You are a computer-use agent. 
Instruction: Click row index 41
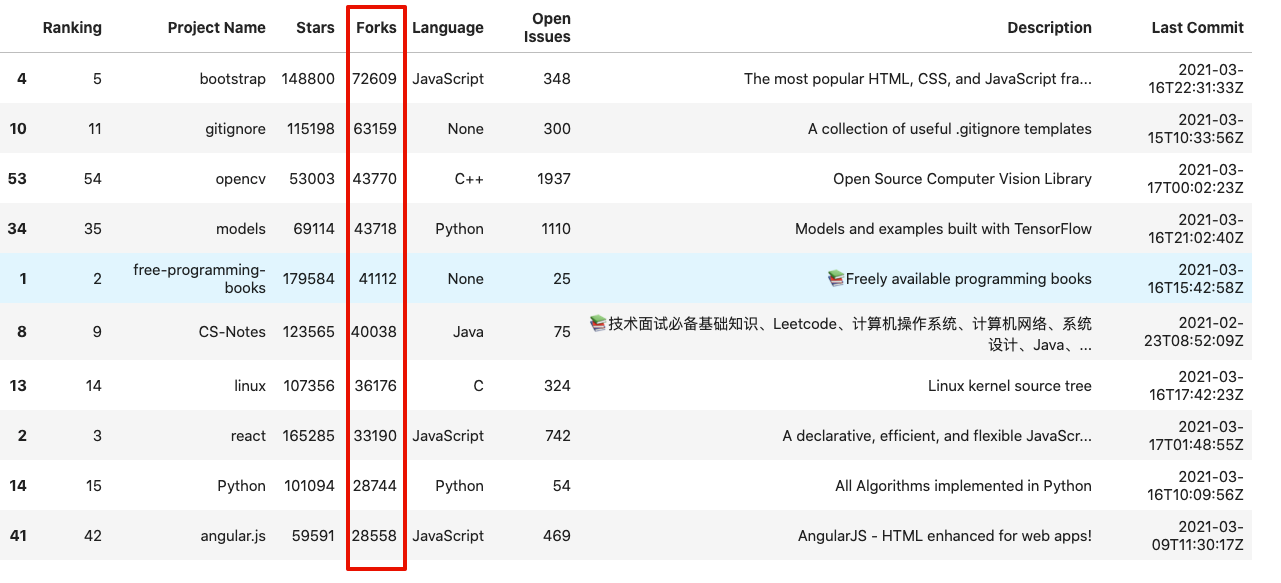coord(18,536)
